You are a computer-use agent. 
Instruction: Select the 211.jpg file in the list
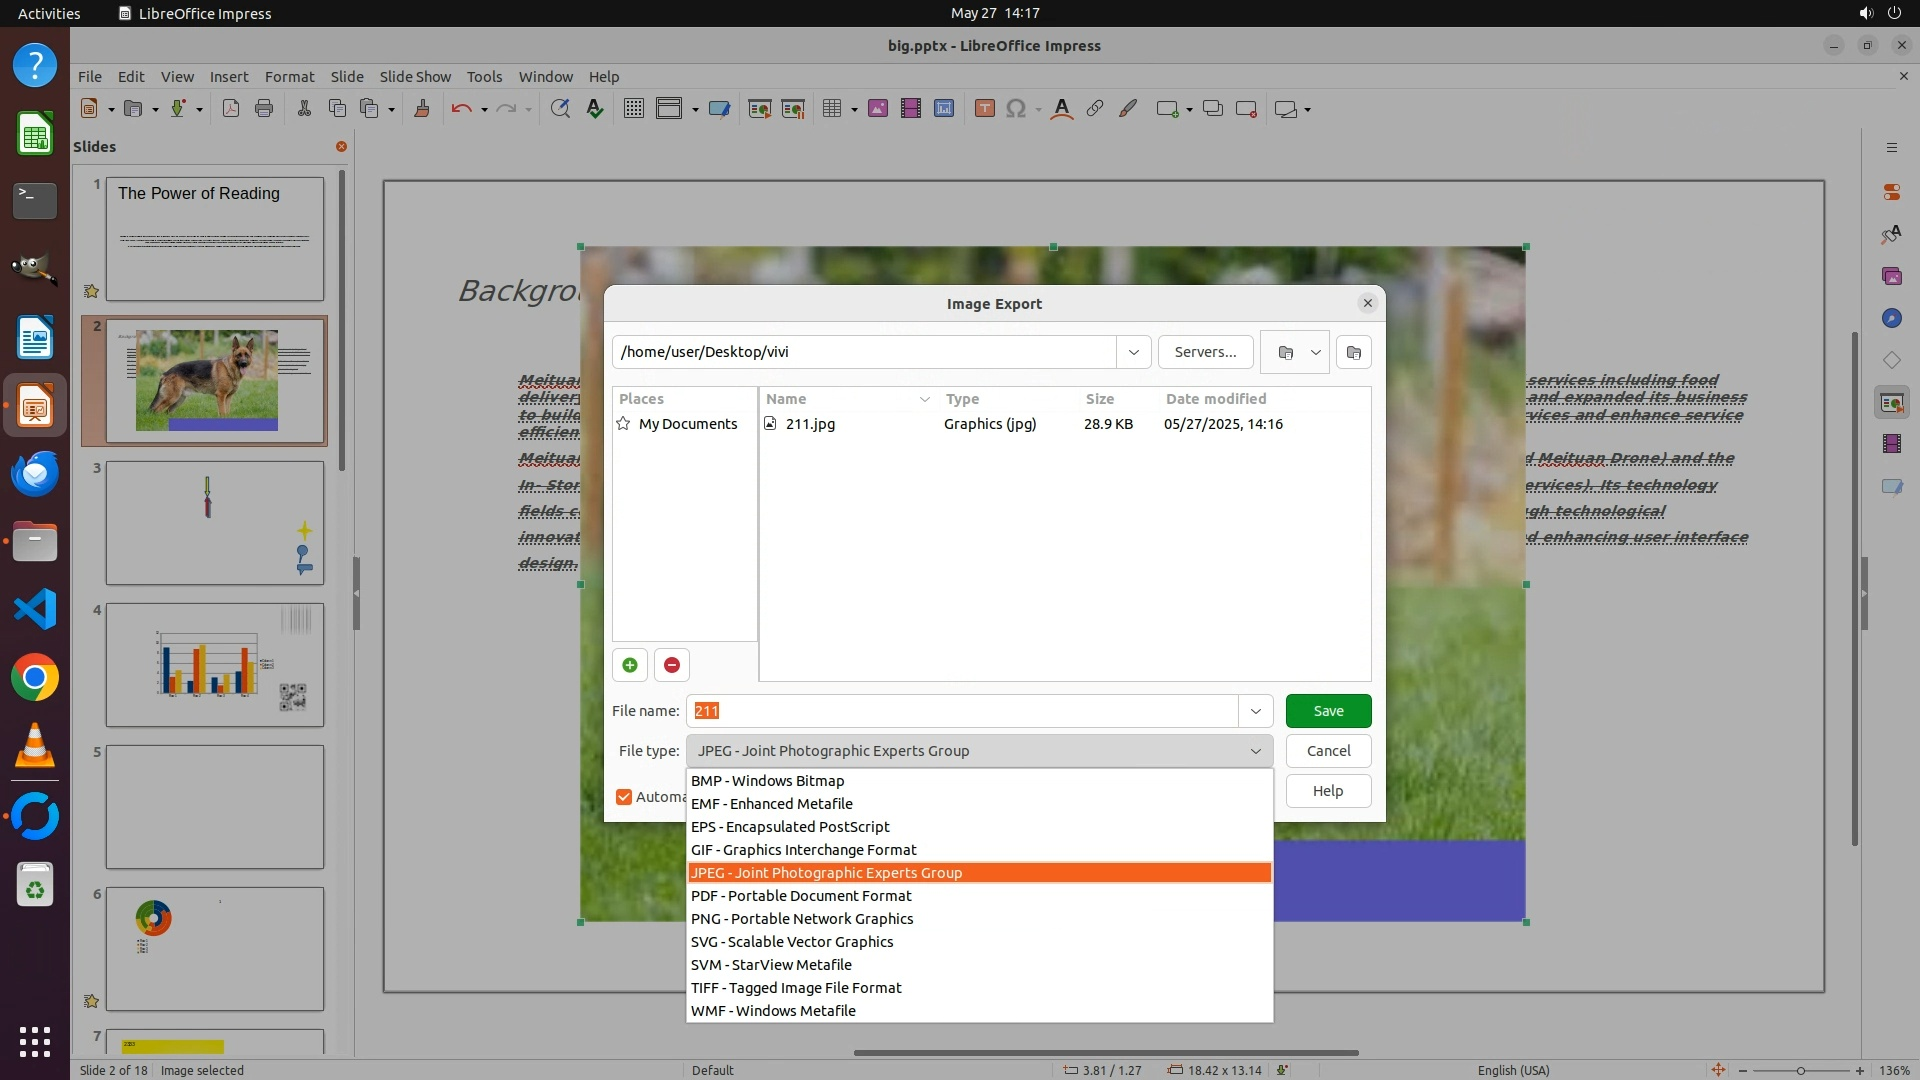(810, 424)
